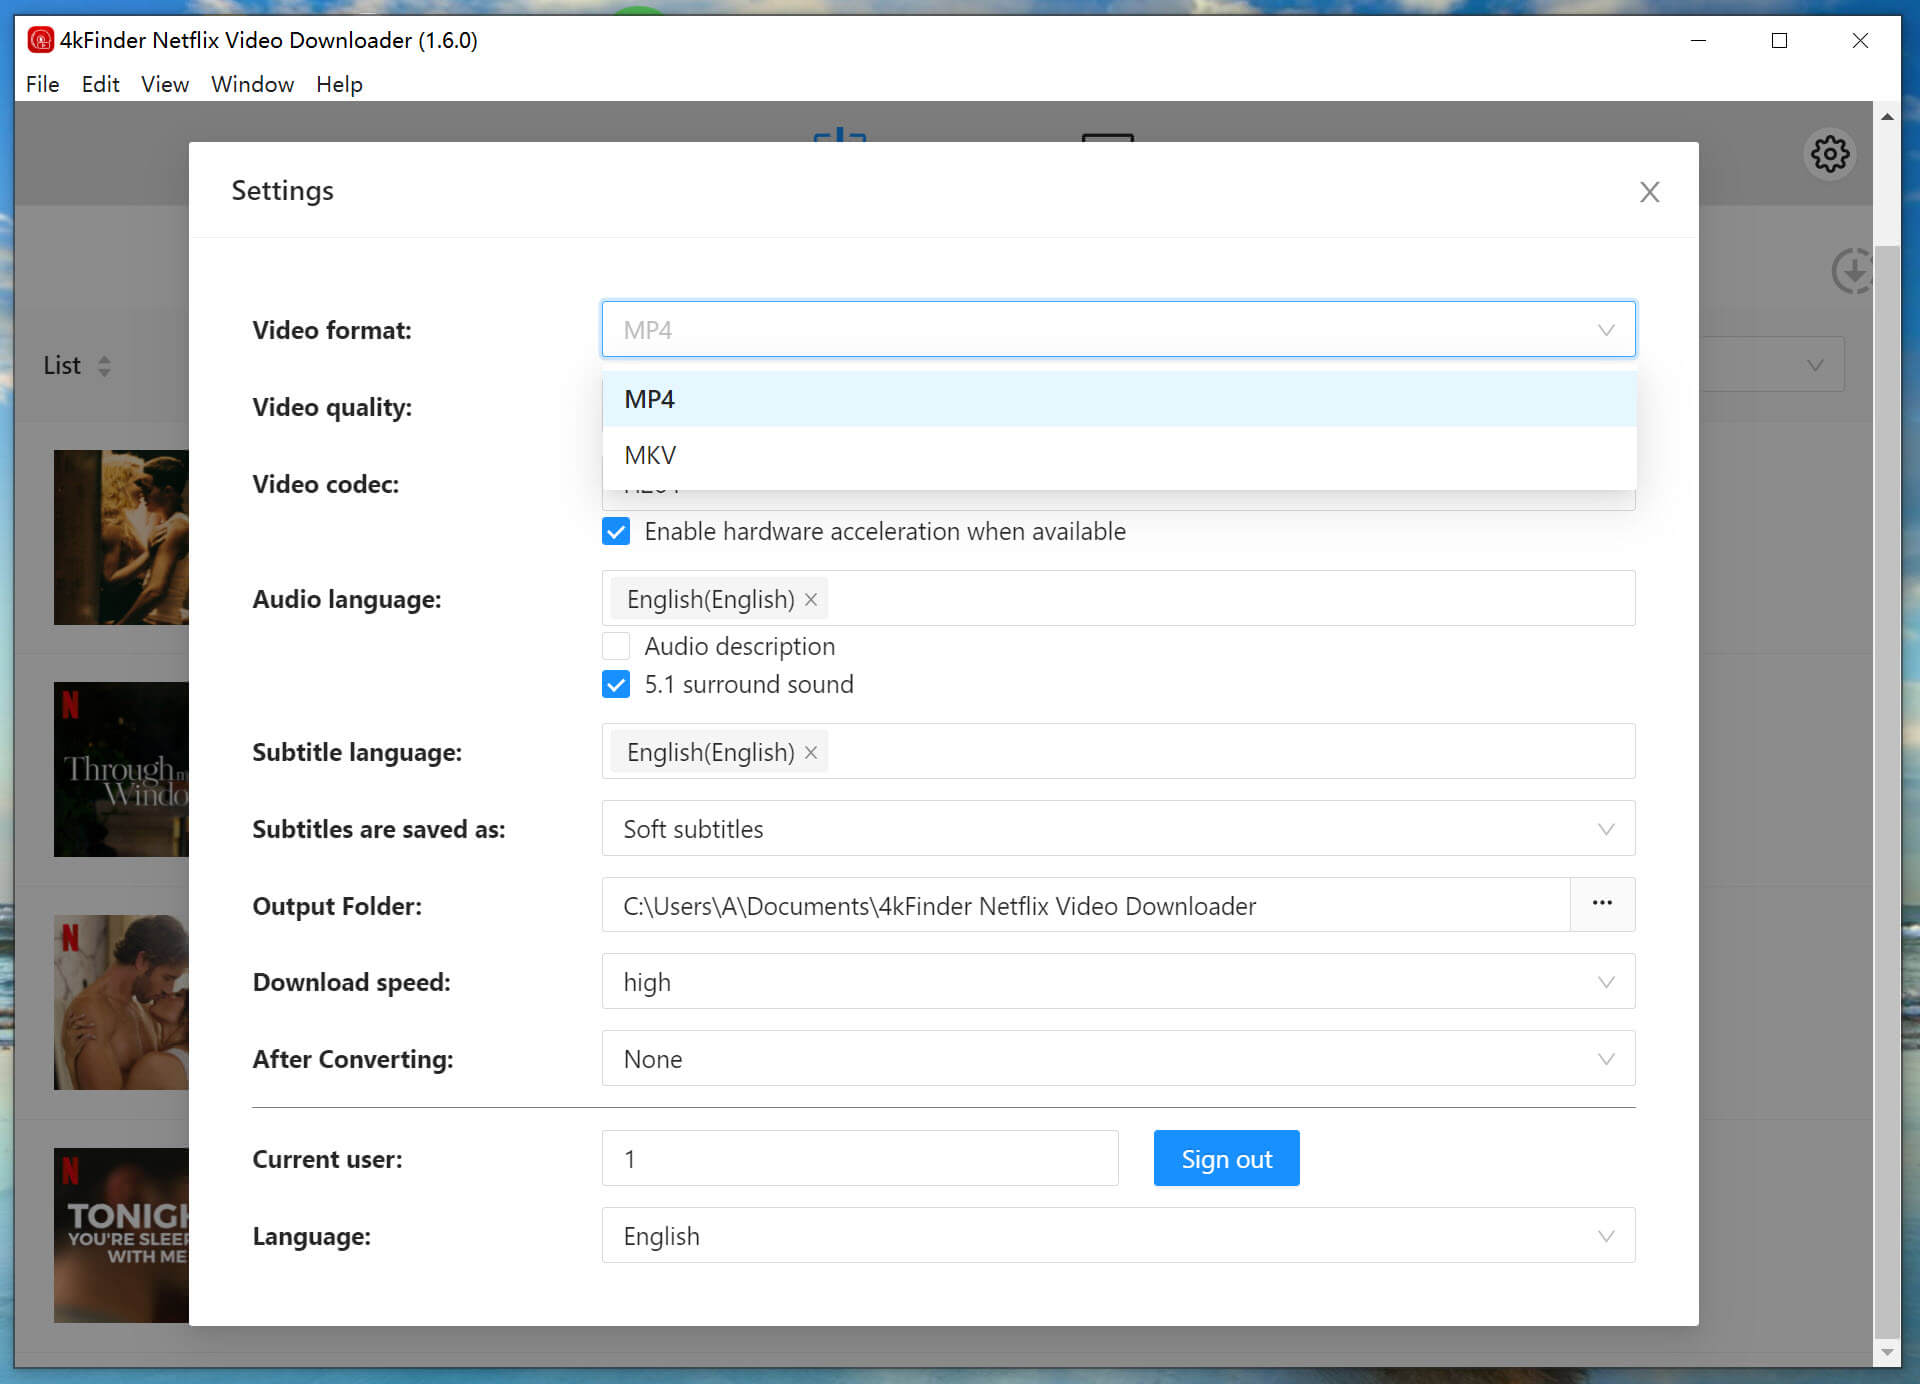Viewport: 1920px width, 1384px height.
Task: Open the After Converting dropdown
Action: [x=1118, y=1058]
